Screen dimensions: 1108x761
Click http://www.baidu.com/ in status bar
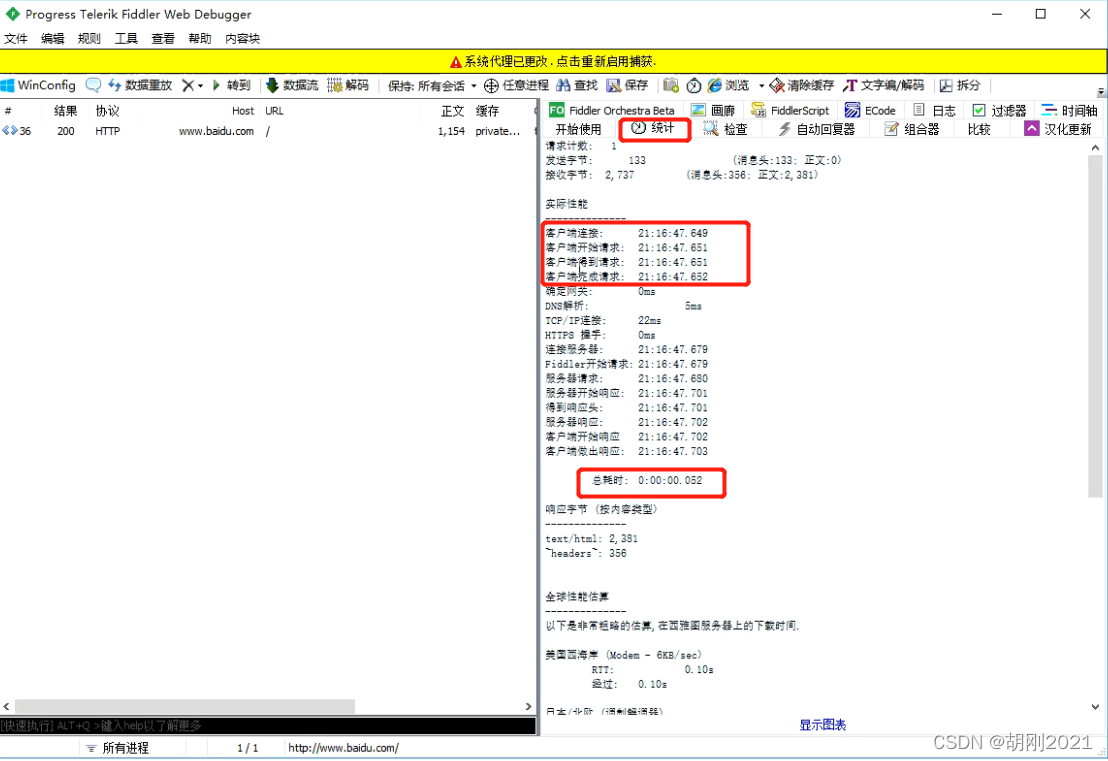343,748
